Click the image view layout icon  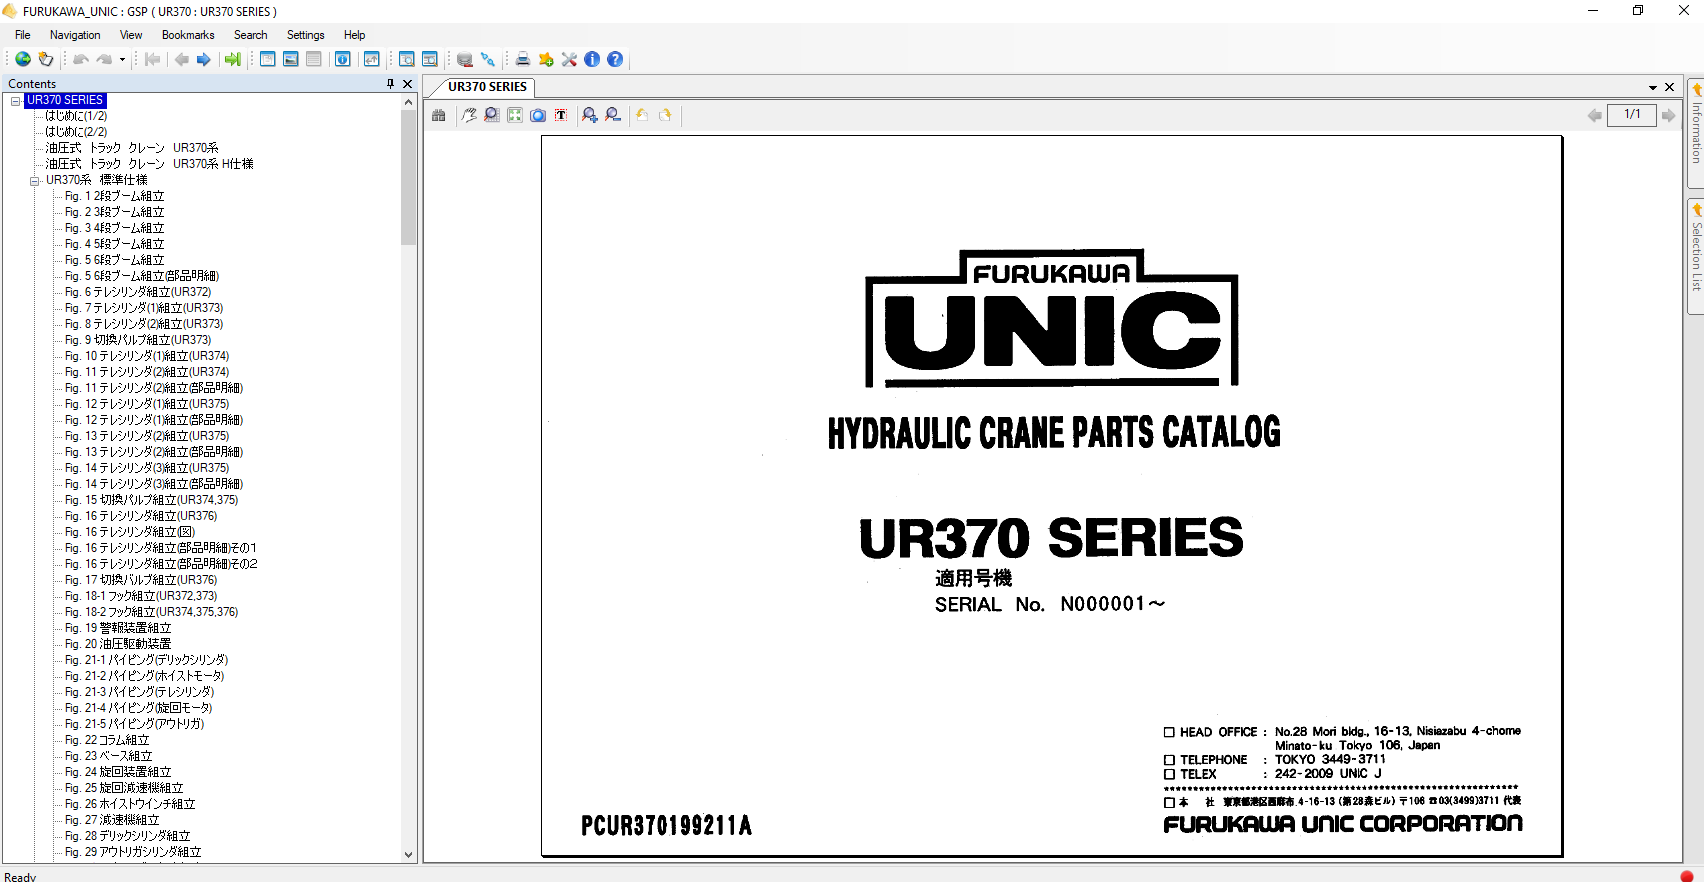tap(291, 60)
